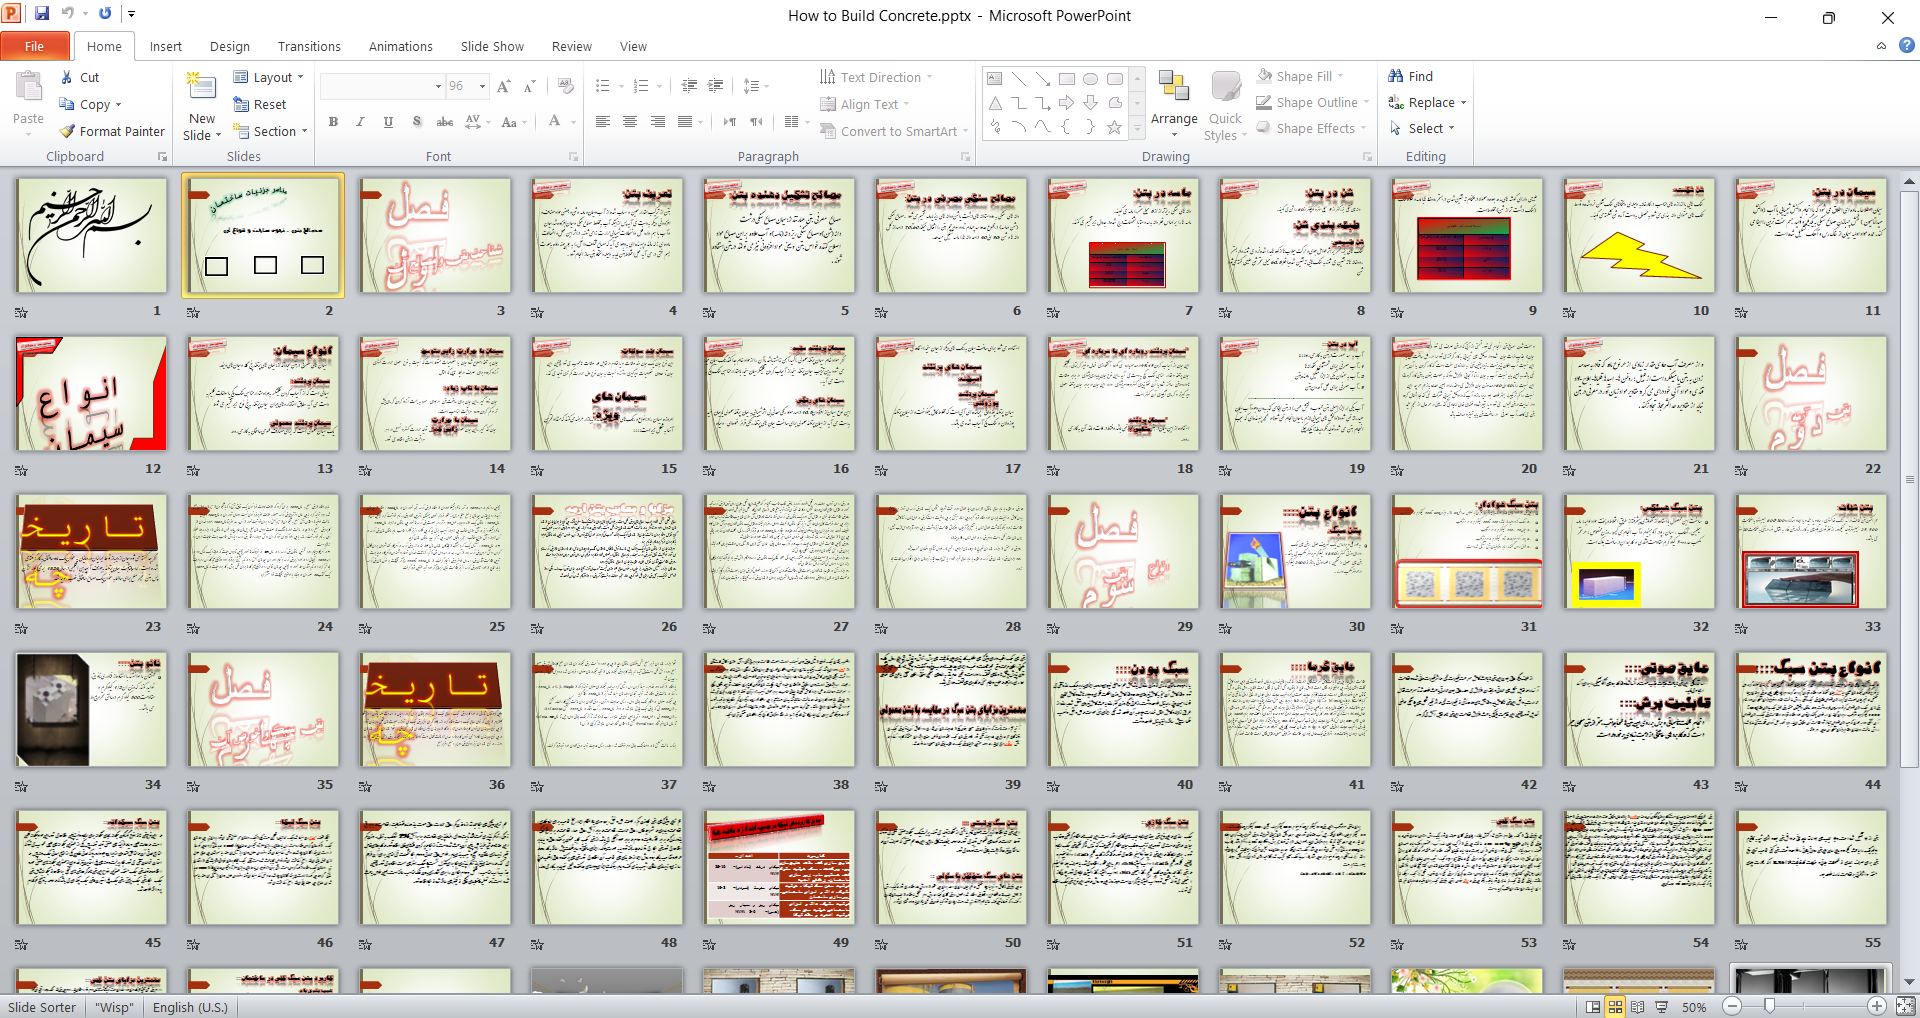Start Slide Show from the status bar
This screenshot has height=1018, width=1920.
pyautogui.click(x=1662, y=1007)
